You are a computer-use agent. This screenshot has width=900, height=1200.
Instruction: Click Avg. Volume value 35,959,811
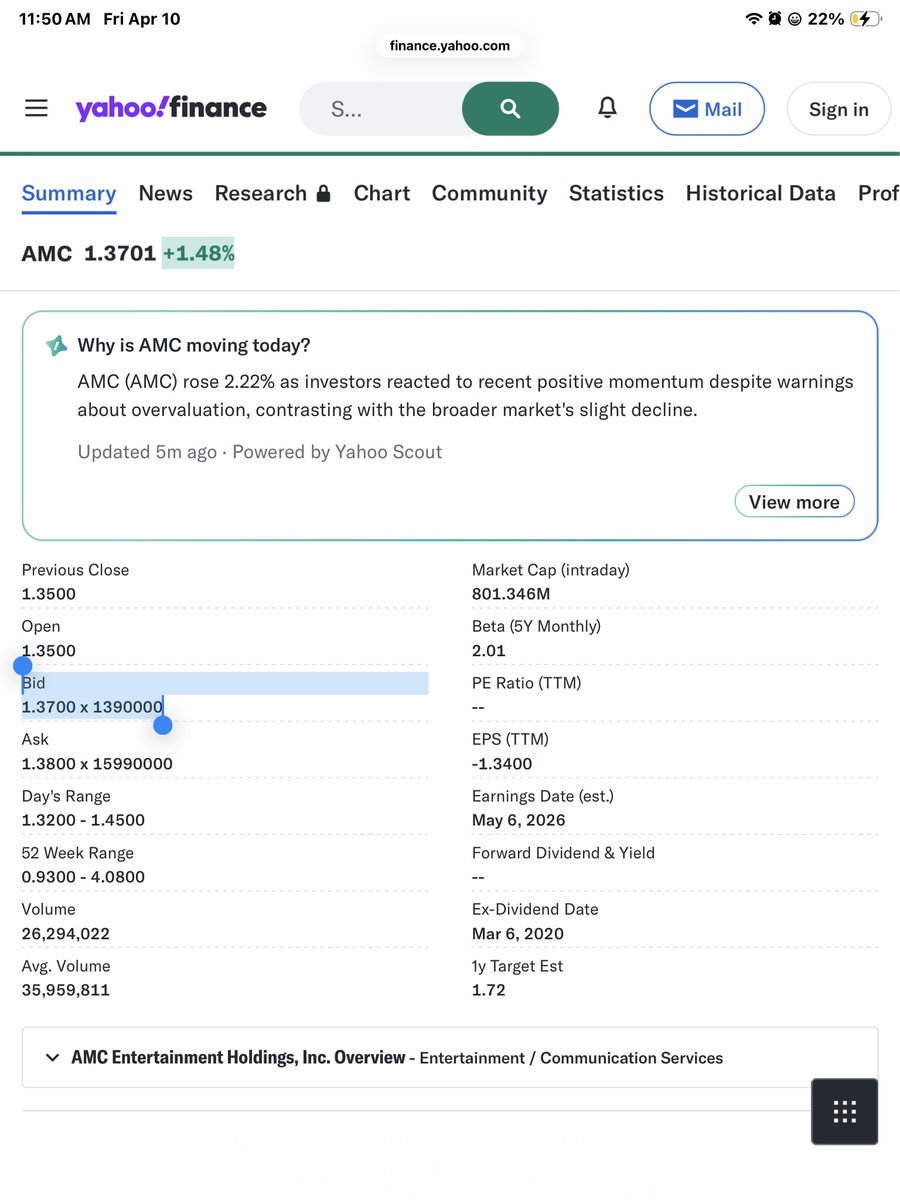(66, 990)
